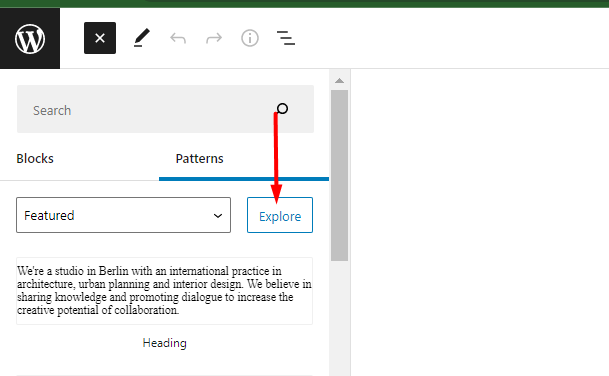Open the List View outline icon
Image resolution: width=609 pixels, height=376 pixels.
(285, 38)
